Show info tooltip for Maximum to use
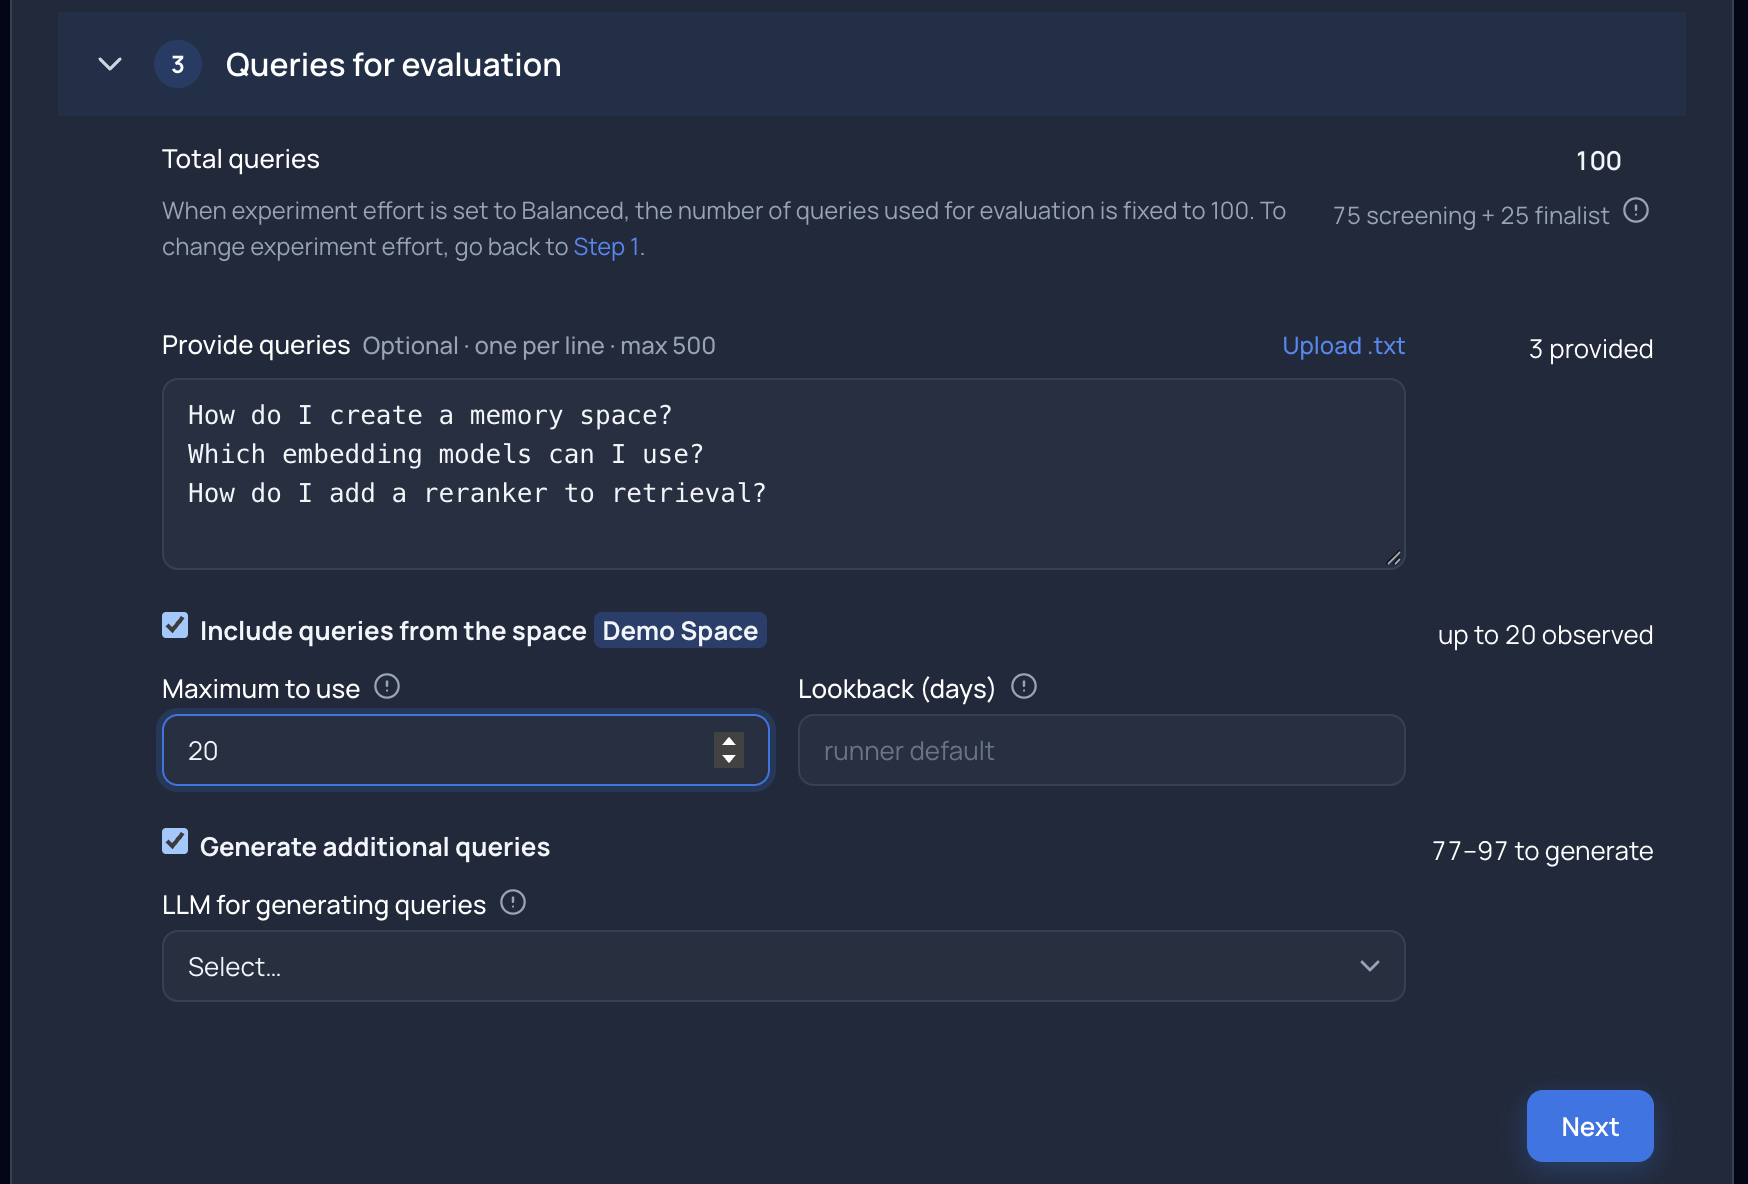 point(387,687)
